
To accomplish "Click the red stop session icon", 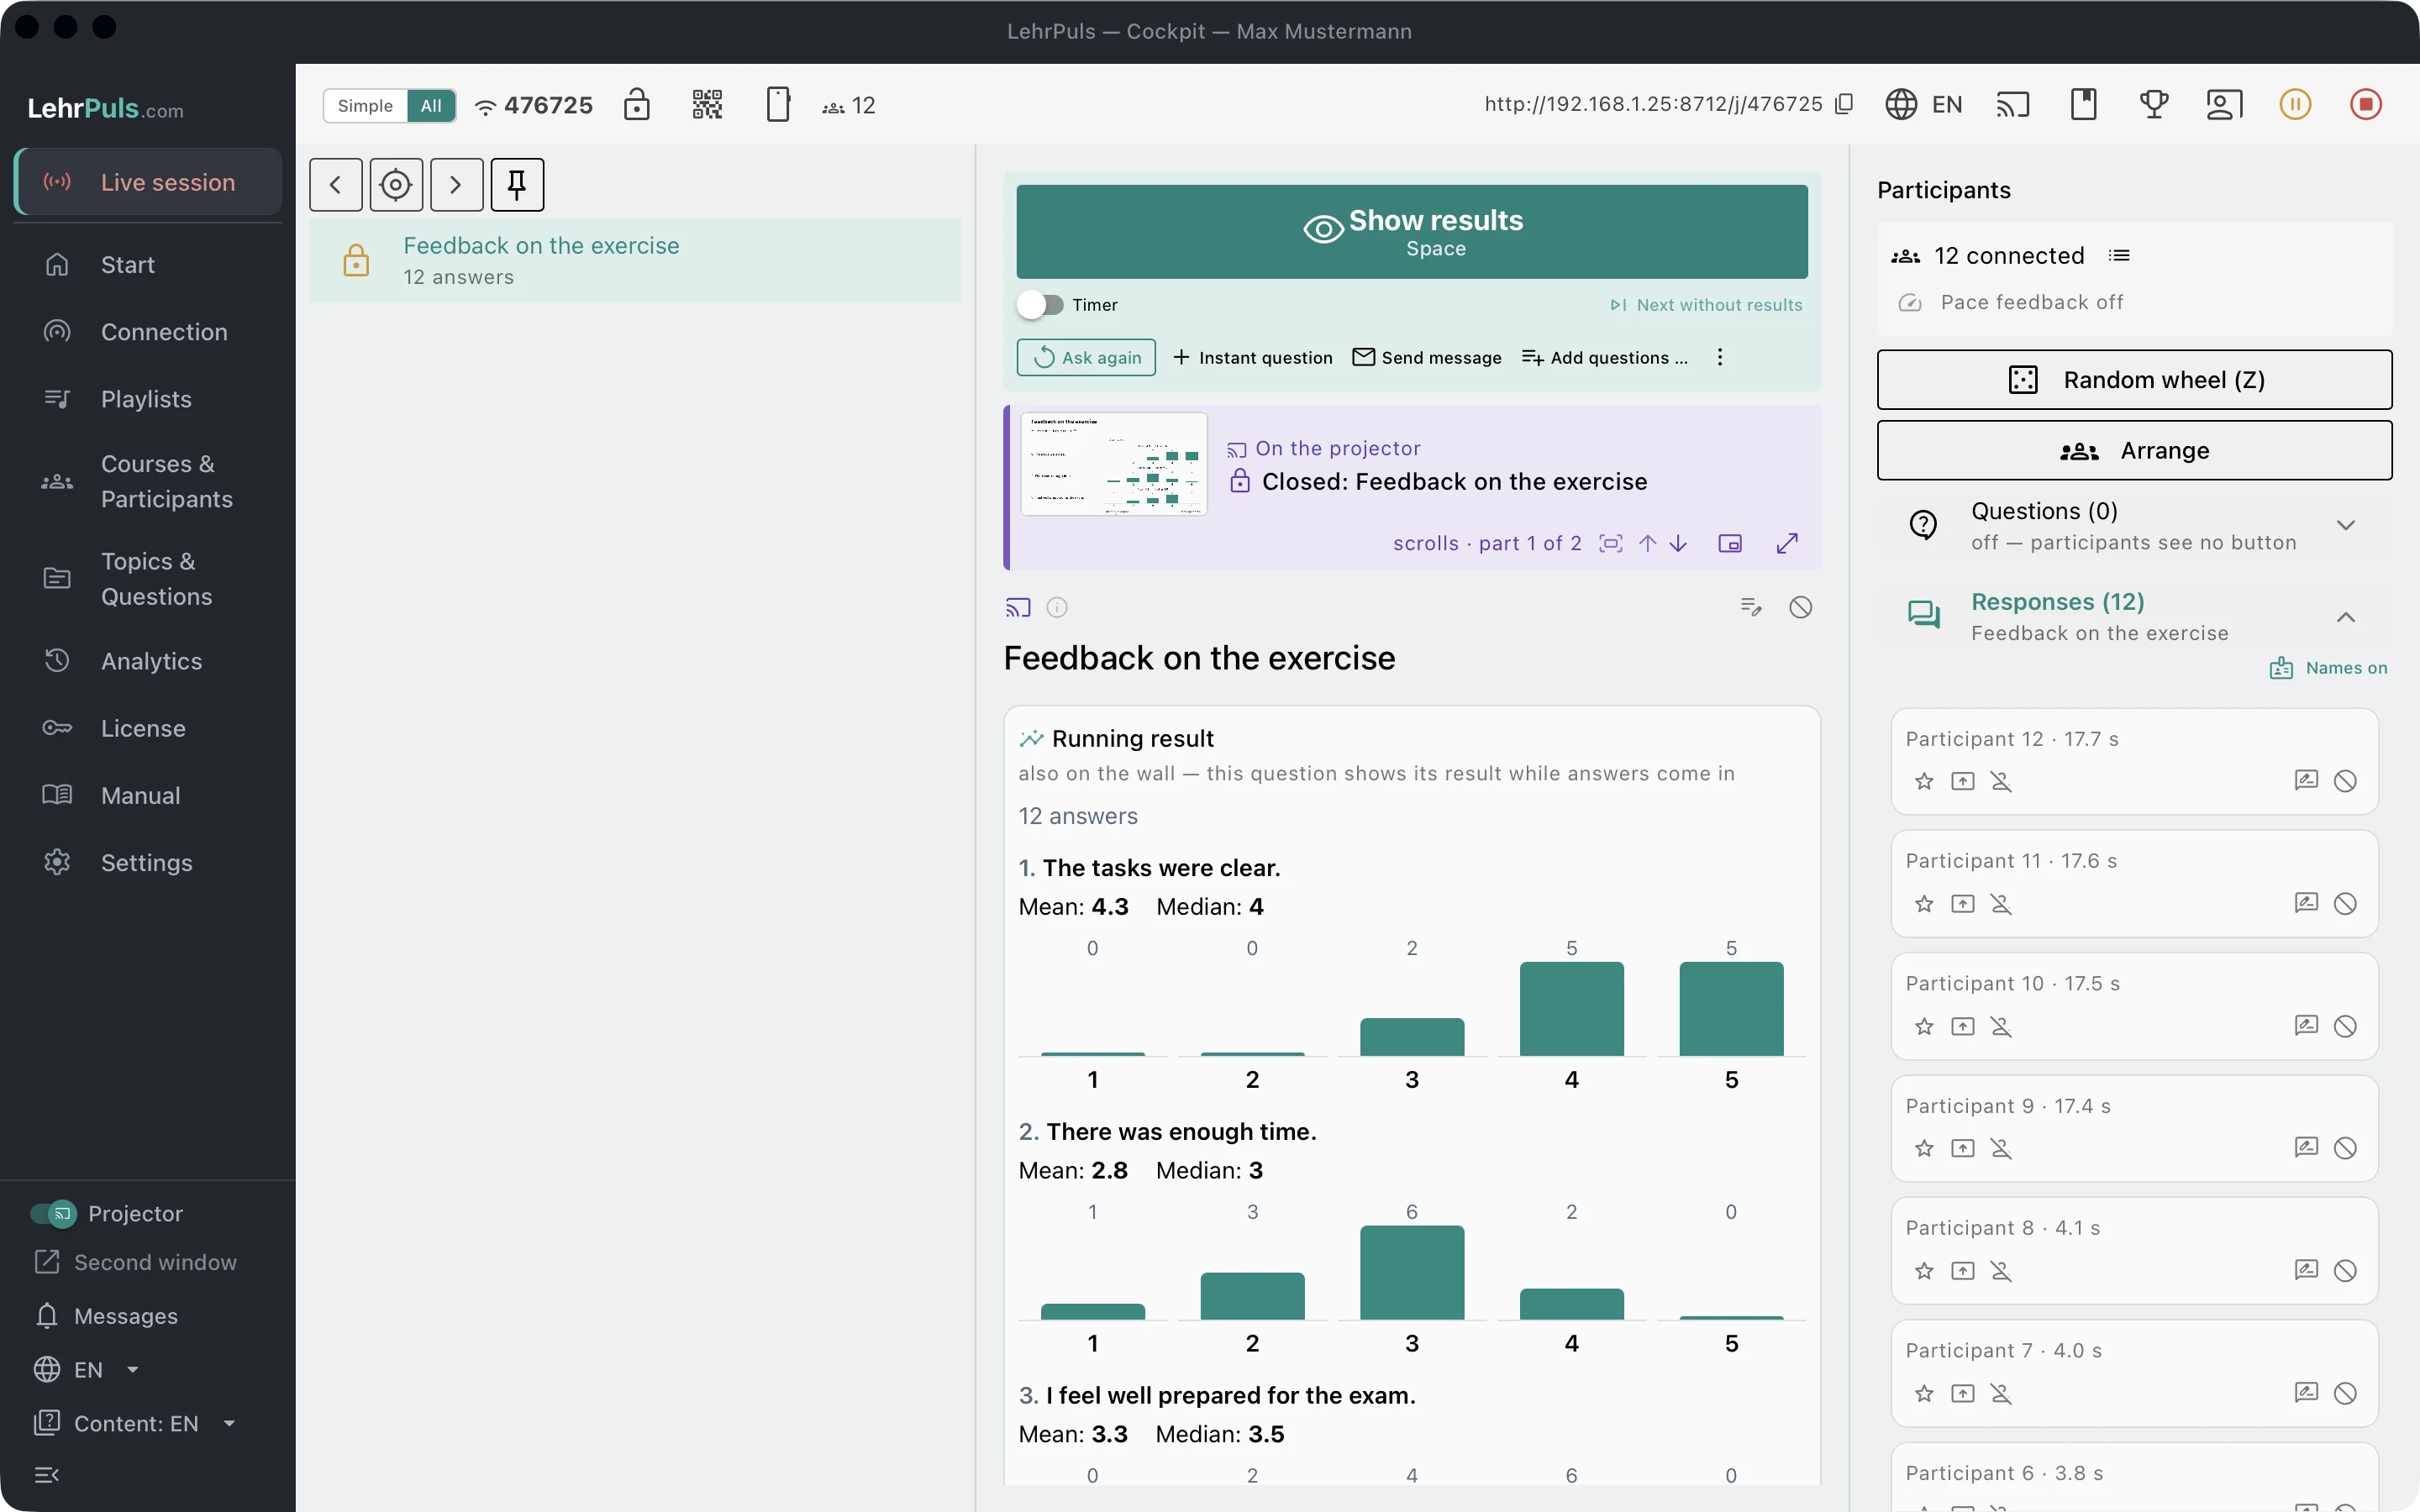I will click(2366, 104).
